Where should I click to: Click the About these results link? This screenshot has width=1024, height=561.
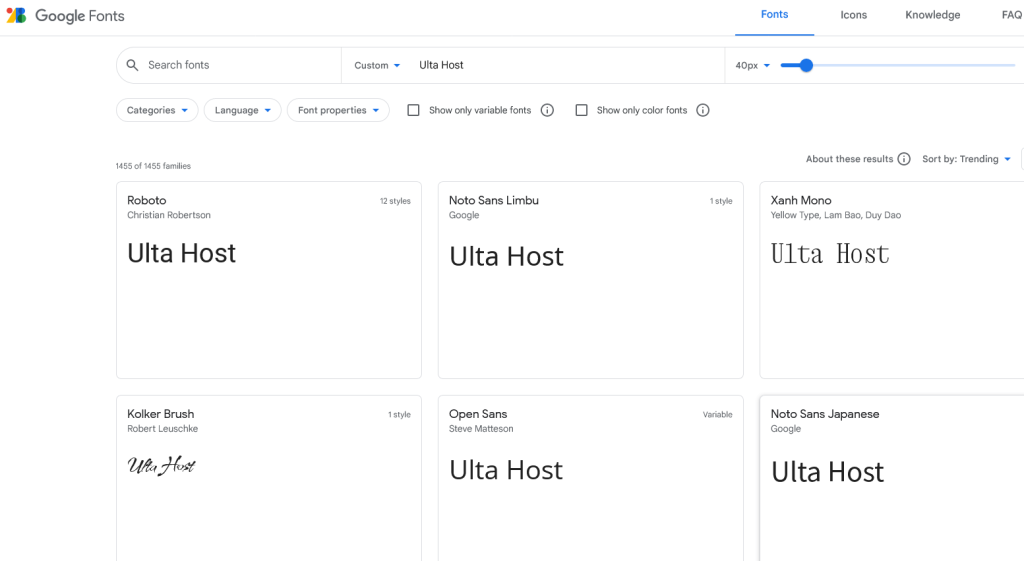(x=849, y=159)
